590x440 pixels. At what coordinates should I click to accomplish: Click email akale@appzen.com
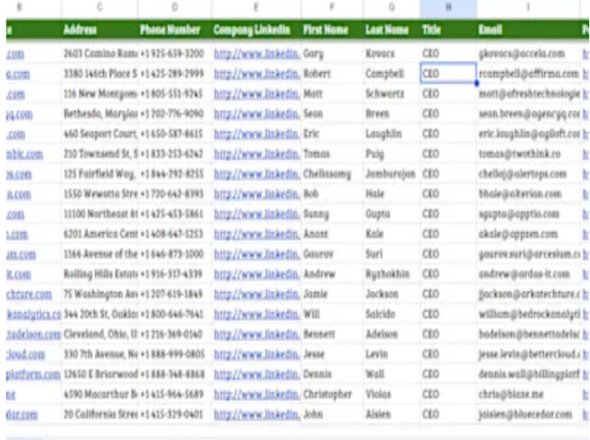pyautogui.click(x=518, y=234)
